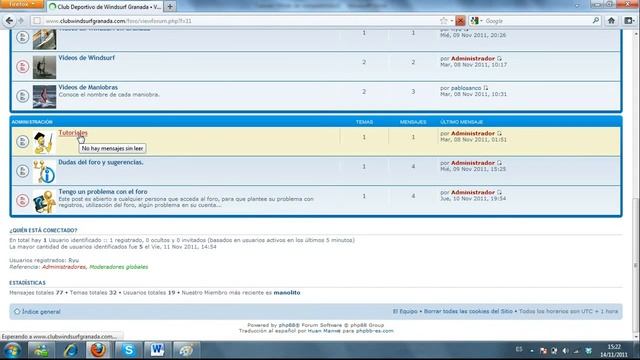This screenshot has height=360, width=640.
Task: Click the Videos de Maniobras status icon
Action: pyautogui.click(x=22, y=96)
